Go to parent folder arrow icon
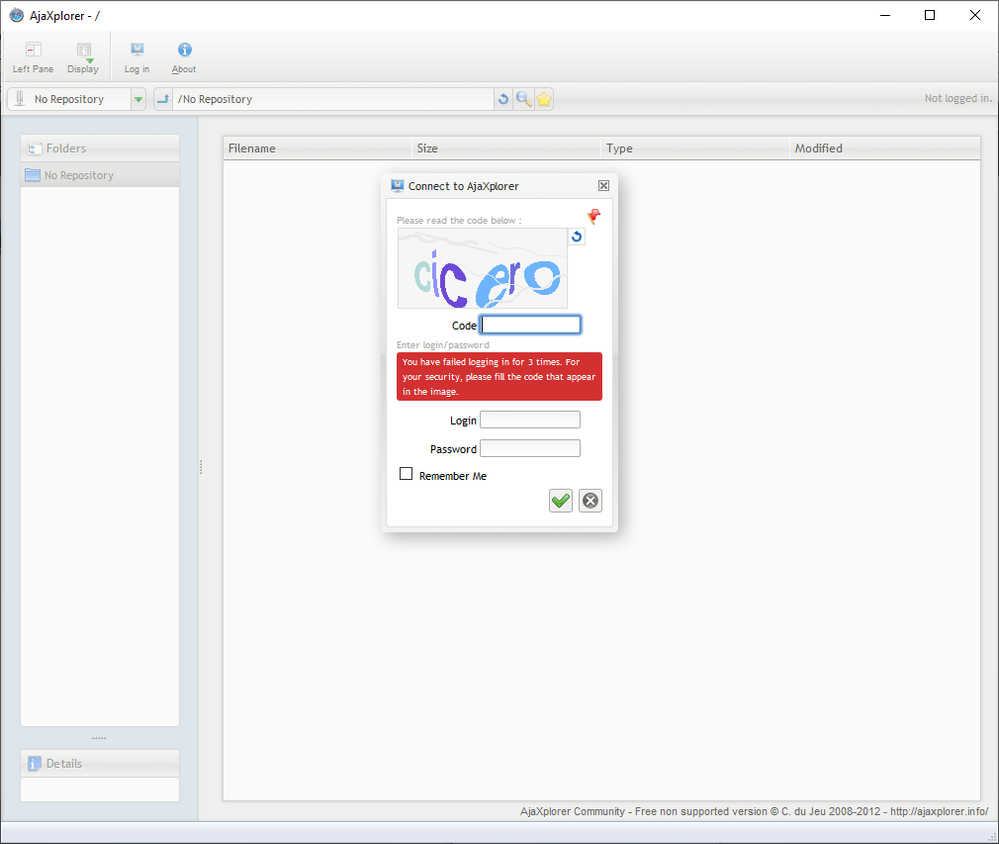This screenshot has height=844, width=999. click(x=163, y=99)
